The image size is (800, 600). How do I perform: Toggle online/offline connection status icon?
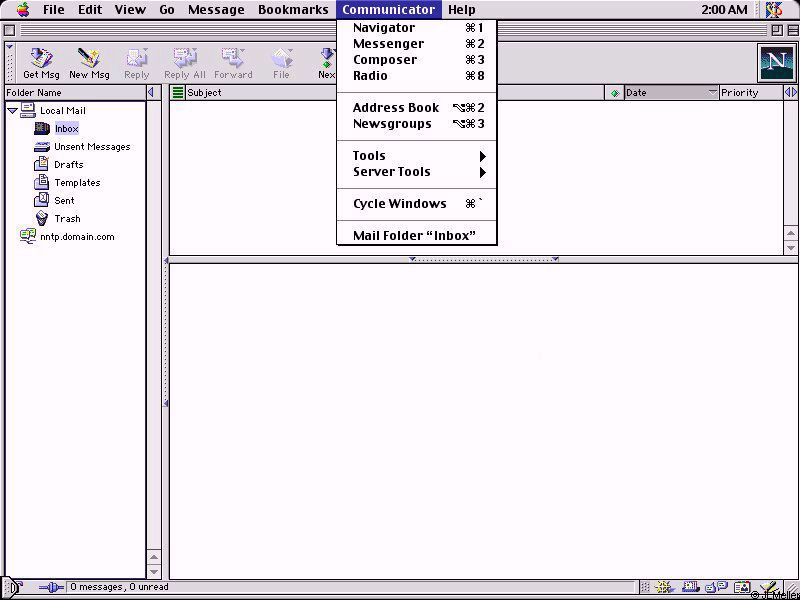[x=50, y=588]
